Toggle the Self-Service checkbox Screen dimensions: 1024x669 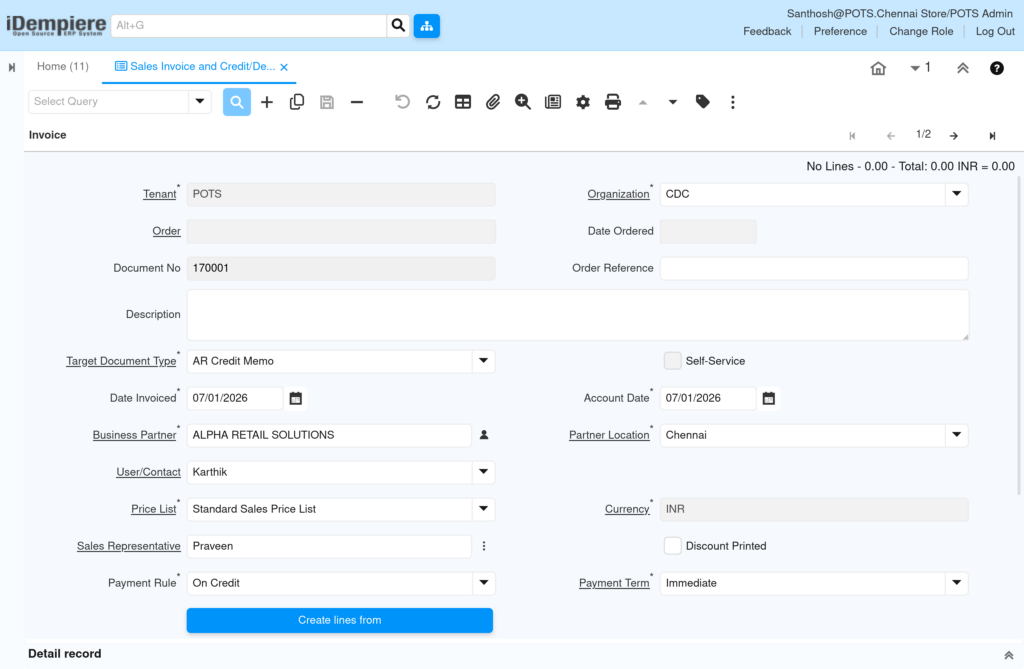pyautogui.click(x=673, y=361)
